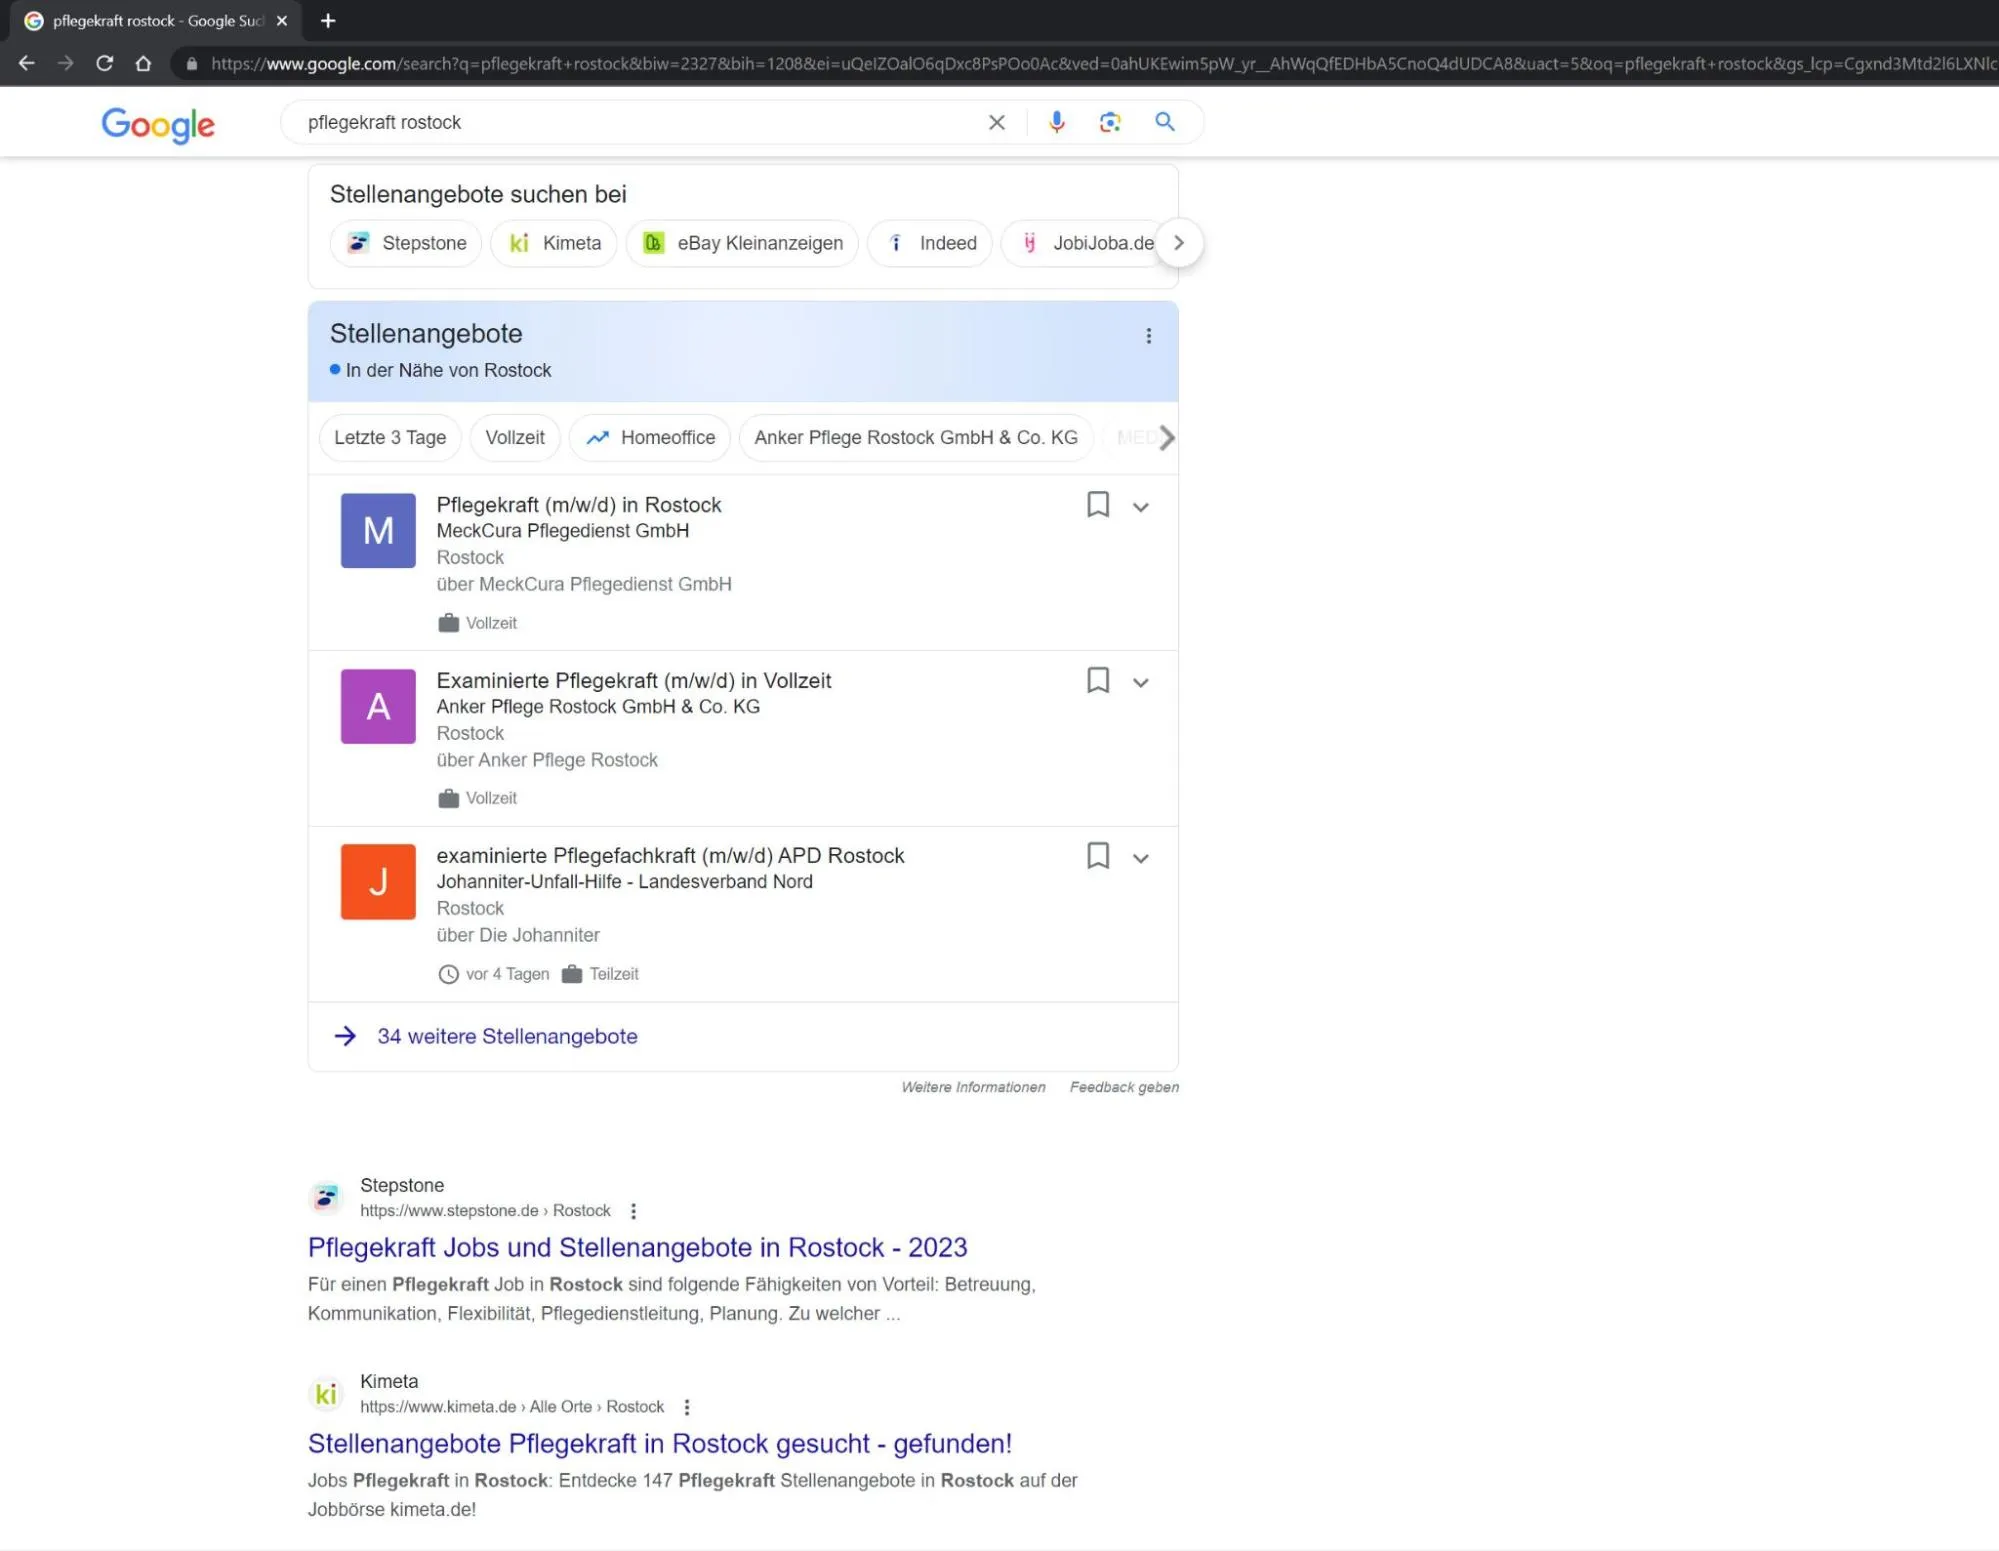Filter jobs by Letzte 3 Tage

390,438
